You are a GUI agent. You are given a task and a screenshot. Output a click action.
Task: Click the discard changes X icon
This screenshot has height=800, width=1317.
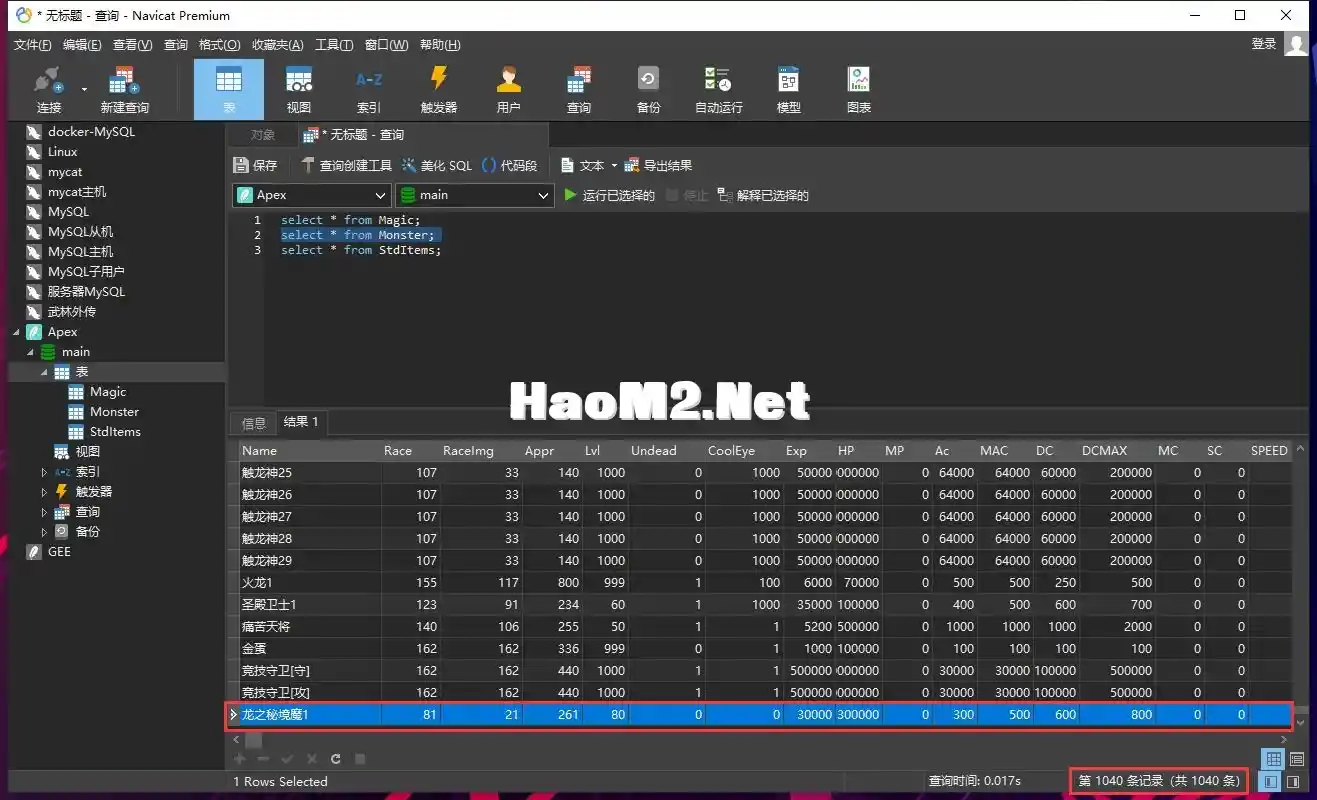click(x=312, y=759)
